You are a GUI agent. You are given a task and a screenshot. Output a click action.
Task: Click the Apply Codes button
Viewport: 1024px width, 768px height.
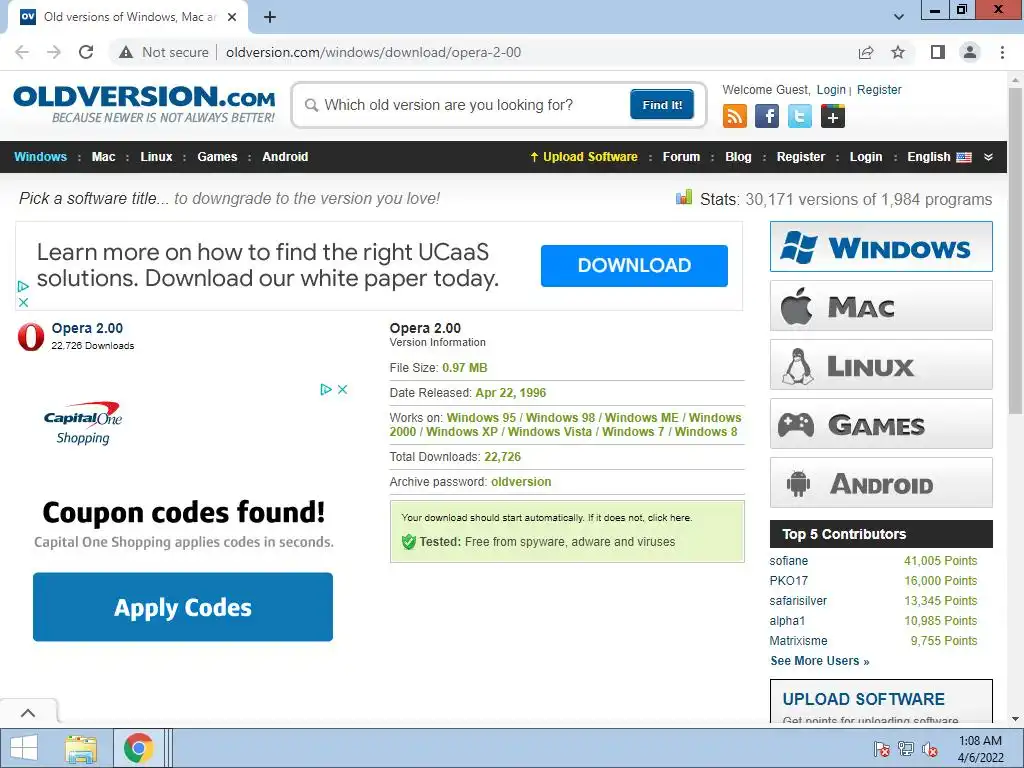pyautogui.click(x=183, y=607)
